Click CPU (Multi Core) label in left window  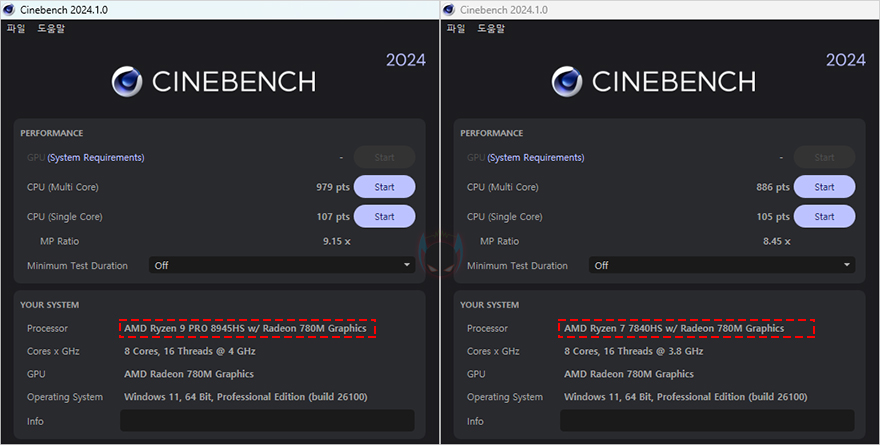[63, 187]
